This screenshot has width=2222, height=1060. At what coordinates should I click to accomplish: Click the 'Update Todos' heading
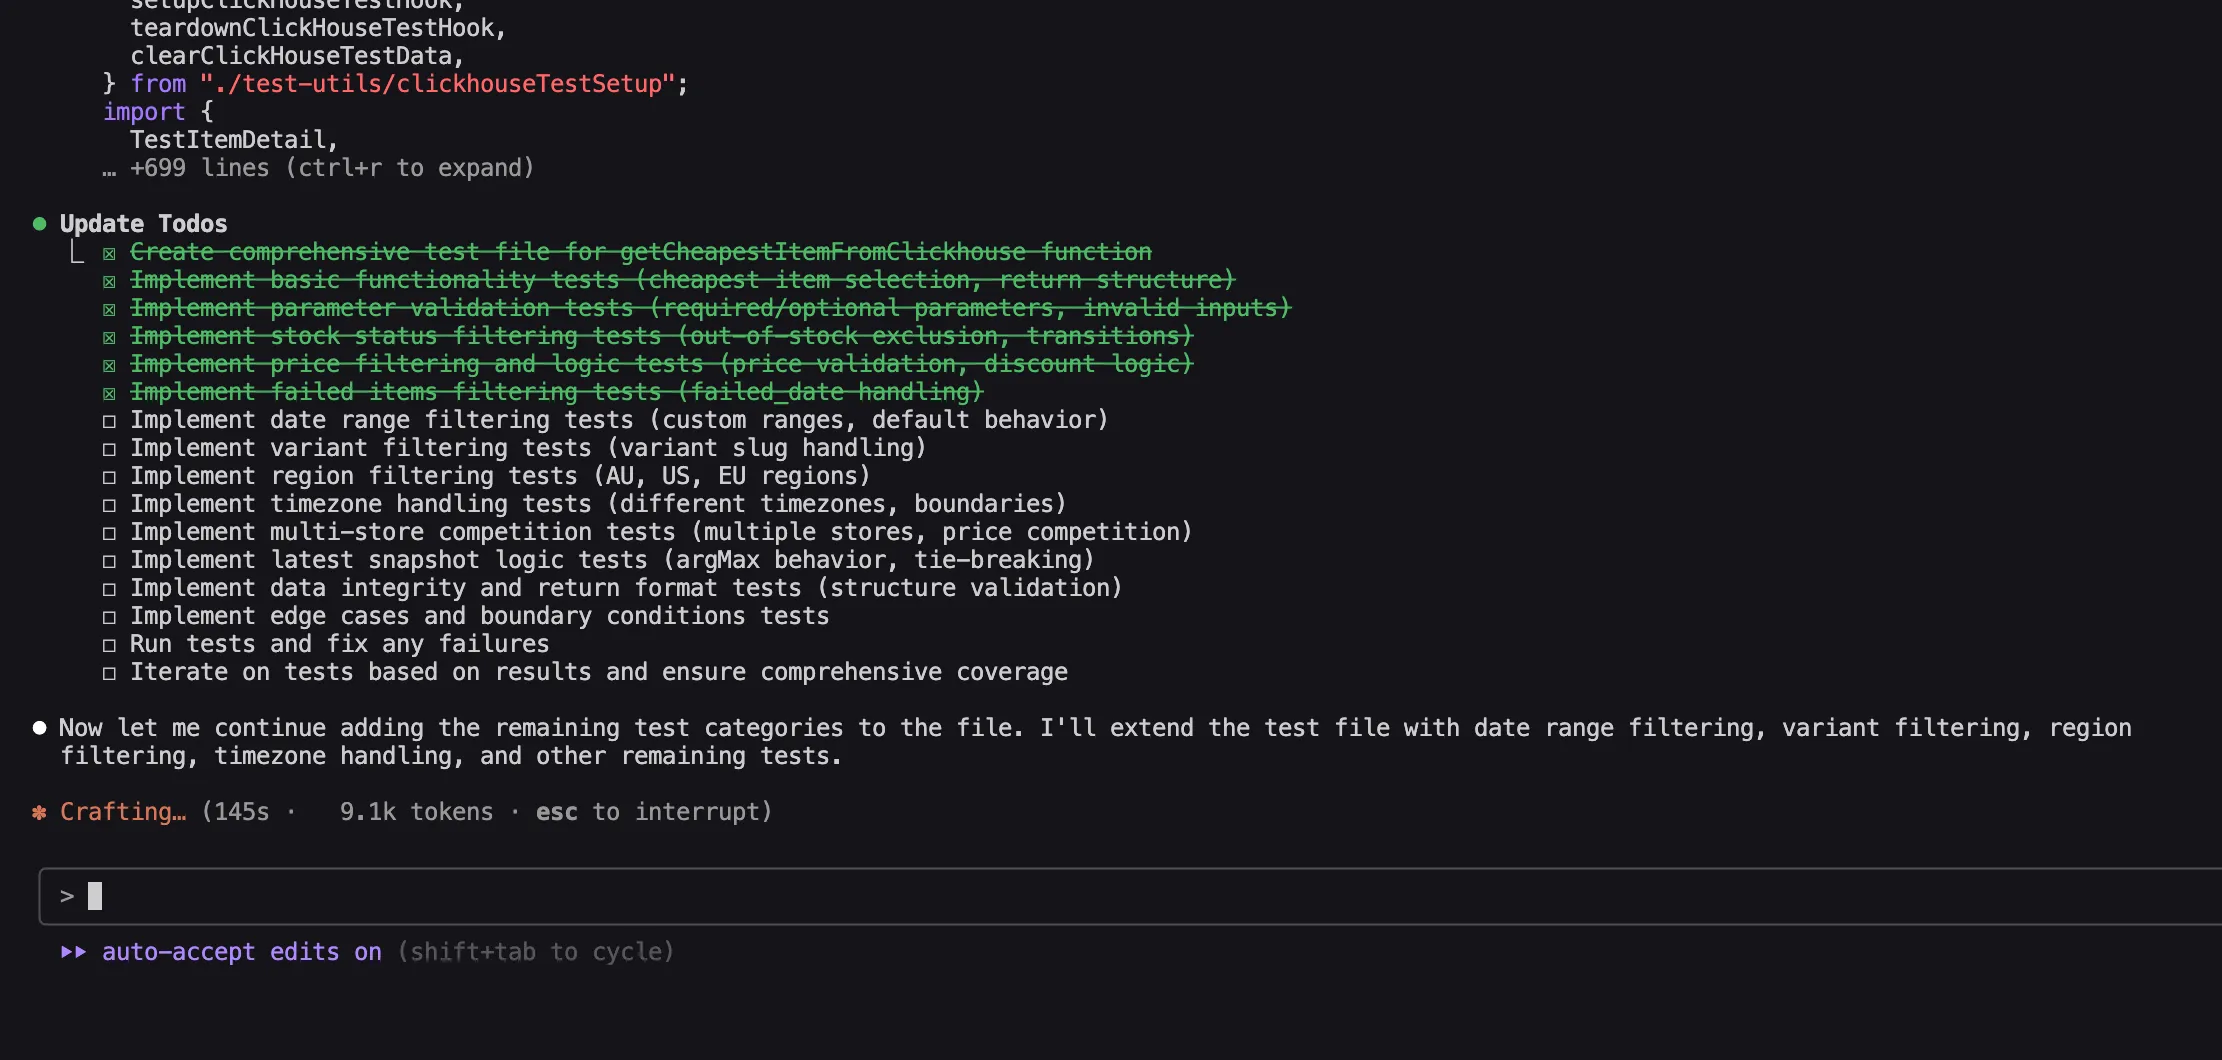tap(143, 224)
